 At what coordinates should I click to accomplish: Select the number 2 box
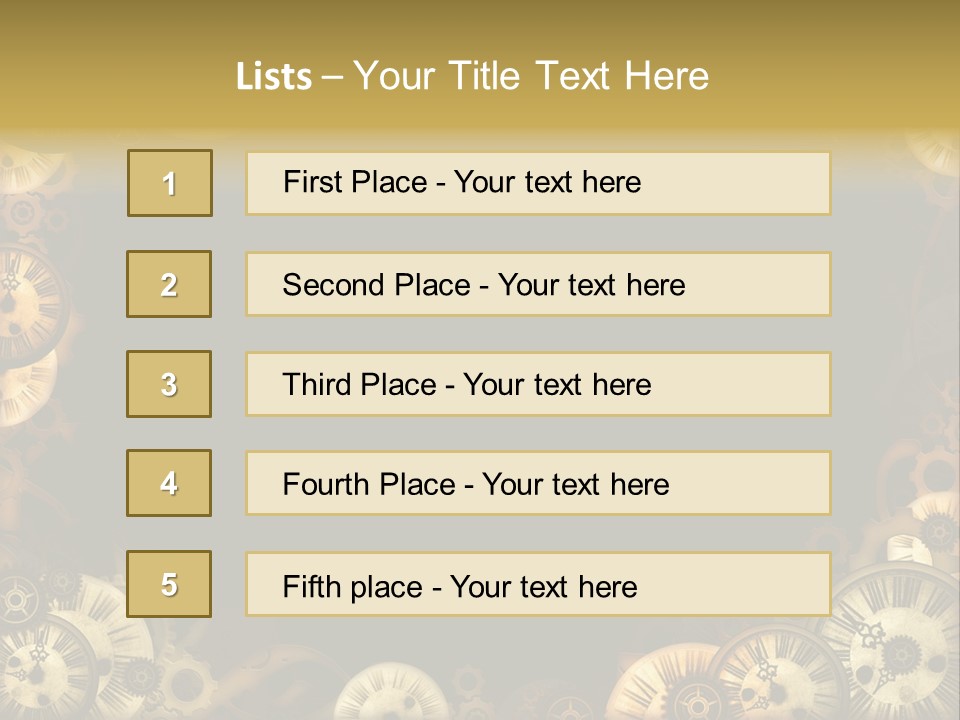point(169,284)
